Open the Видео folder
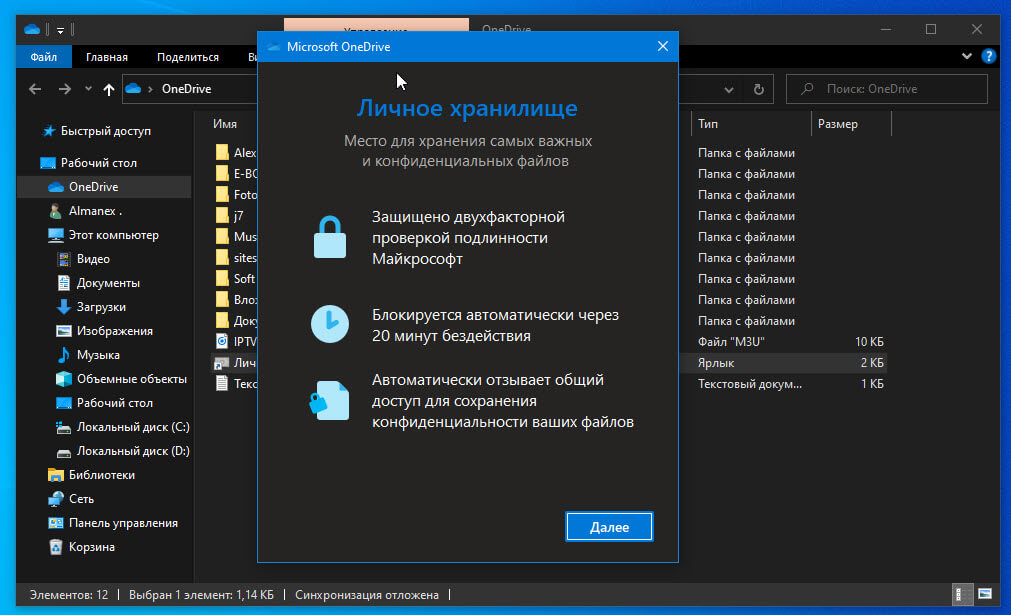Image resolution: width=1011 pixels, height=615 pixels. point(93,259)
